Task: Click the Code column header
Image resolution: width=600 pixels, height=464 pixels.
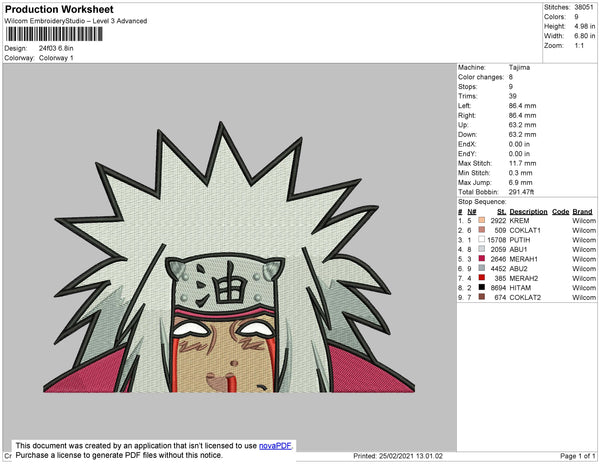Action: tap(561, 212)
